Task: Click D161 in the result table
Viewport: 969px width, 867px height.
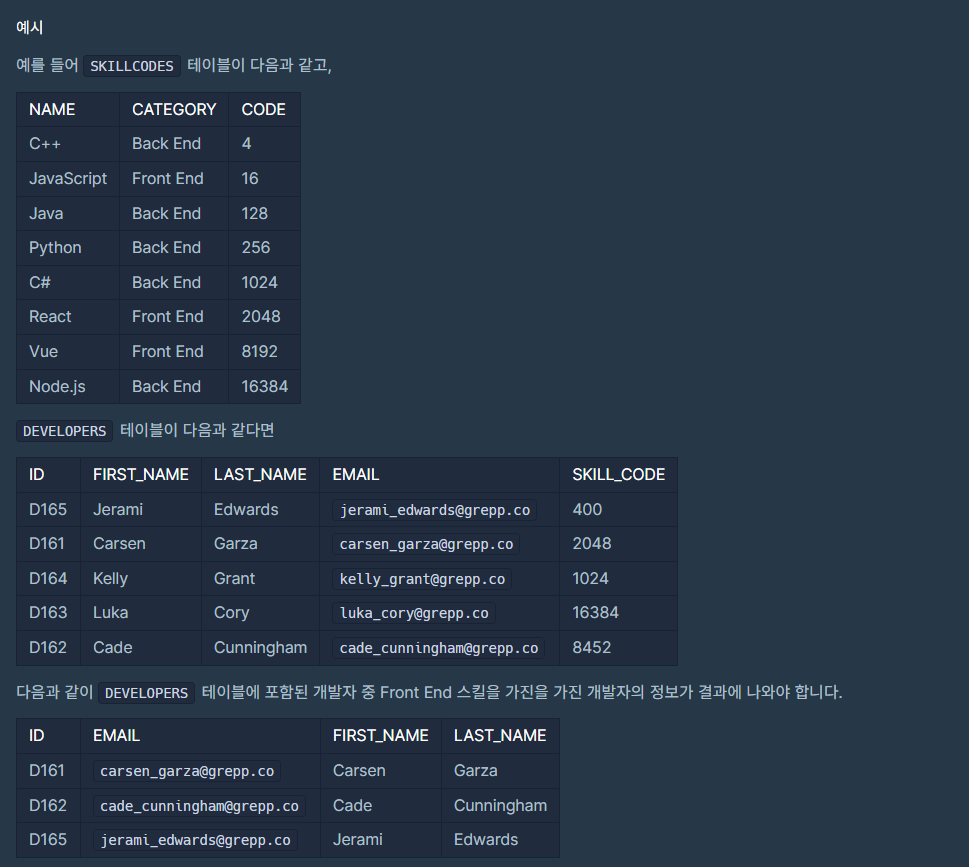Action: (x=46, y=771)
